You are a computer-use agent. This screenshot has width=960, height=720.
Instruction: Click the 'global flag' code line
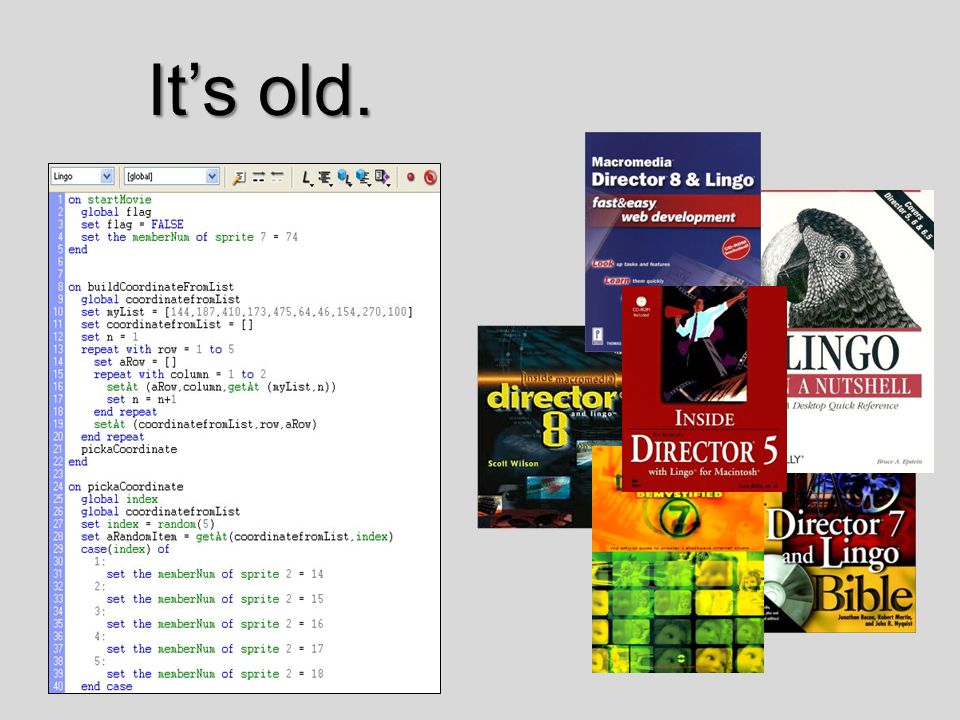coord(116,212)
